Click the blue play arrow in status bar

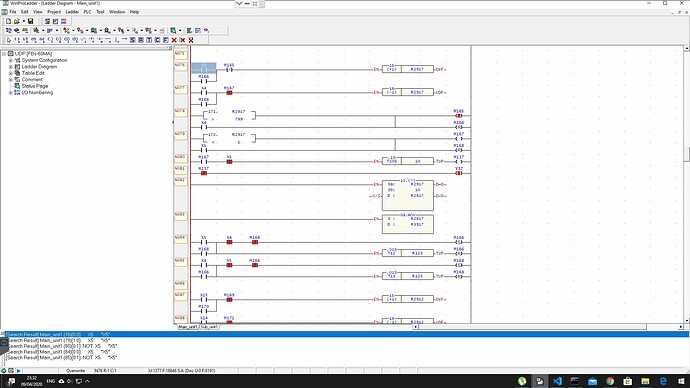[x=18, y=371]
